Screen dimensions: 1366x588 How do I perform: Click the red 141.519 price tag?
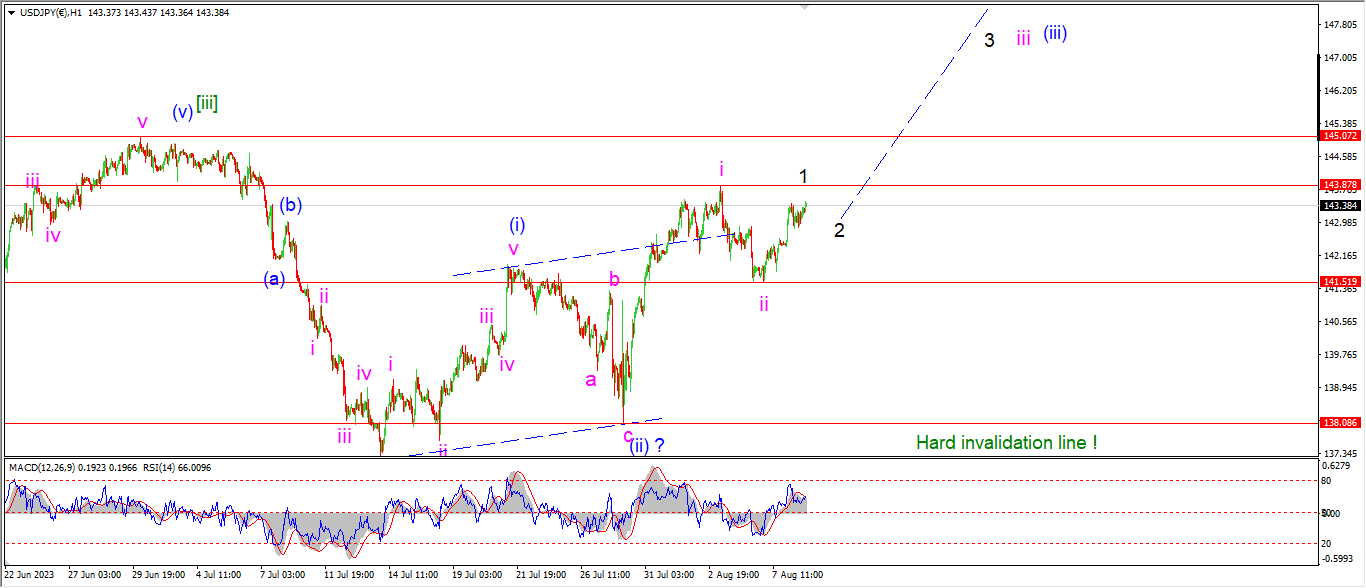pos(1339,282)
